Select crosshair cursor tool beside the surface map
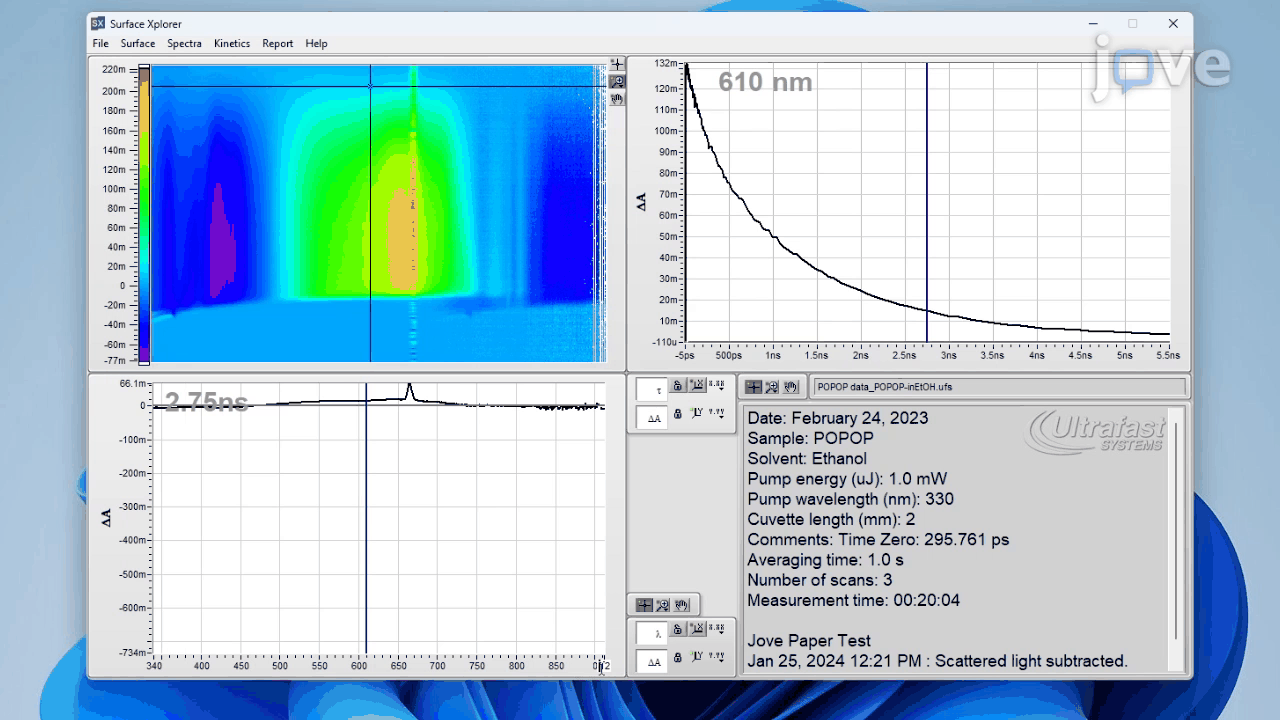 click(x=617, y=65)
